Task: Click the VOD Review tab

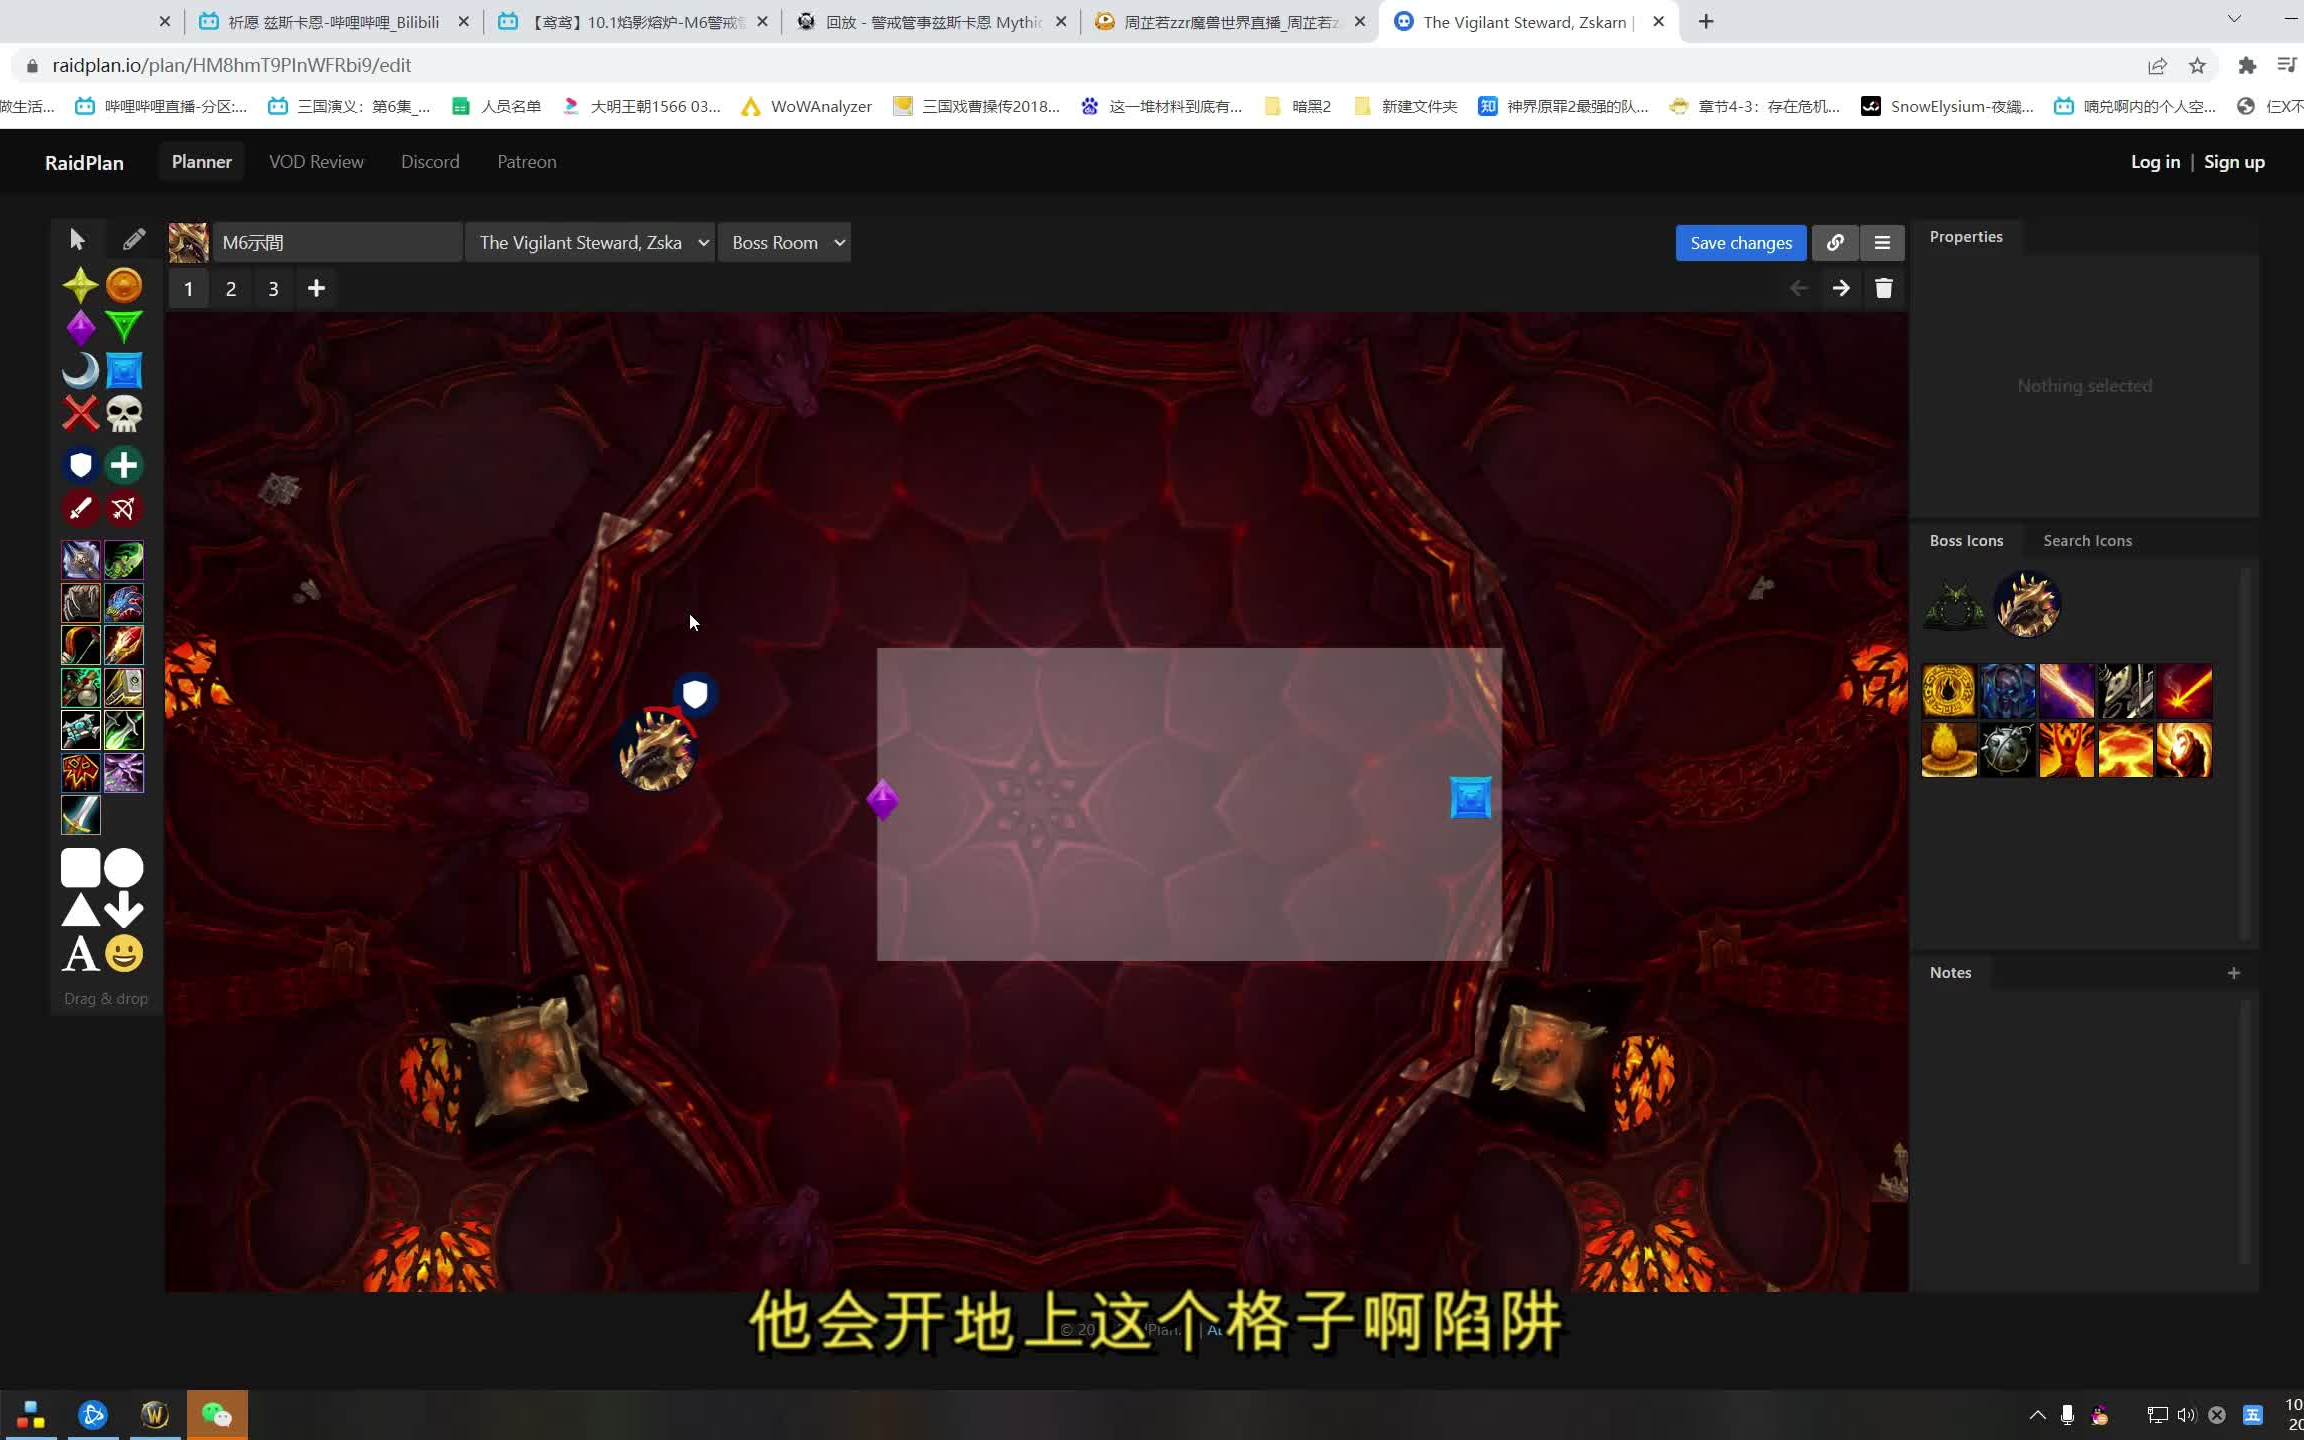Action: [315, 161]
